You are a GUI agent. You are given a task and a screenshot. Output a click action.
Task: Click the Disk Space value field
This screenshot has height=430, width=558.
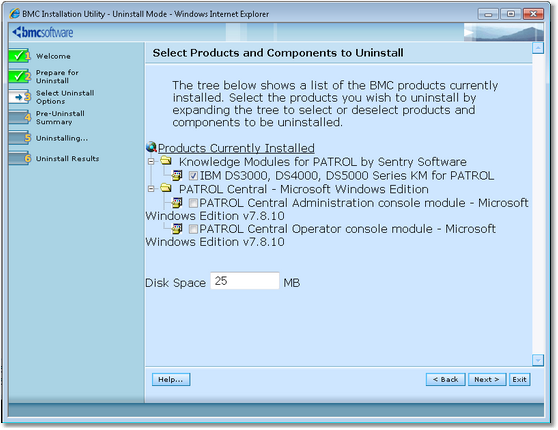(x=245, y=281)
